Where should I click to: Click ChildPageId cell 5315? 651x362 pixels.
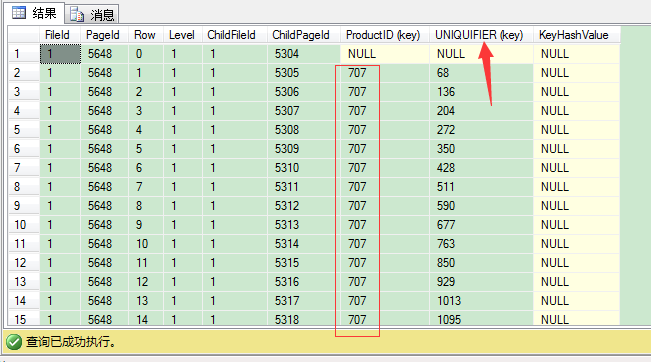click(304, 263)
